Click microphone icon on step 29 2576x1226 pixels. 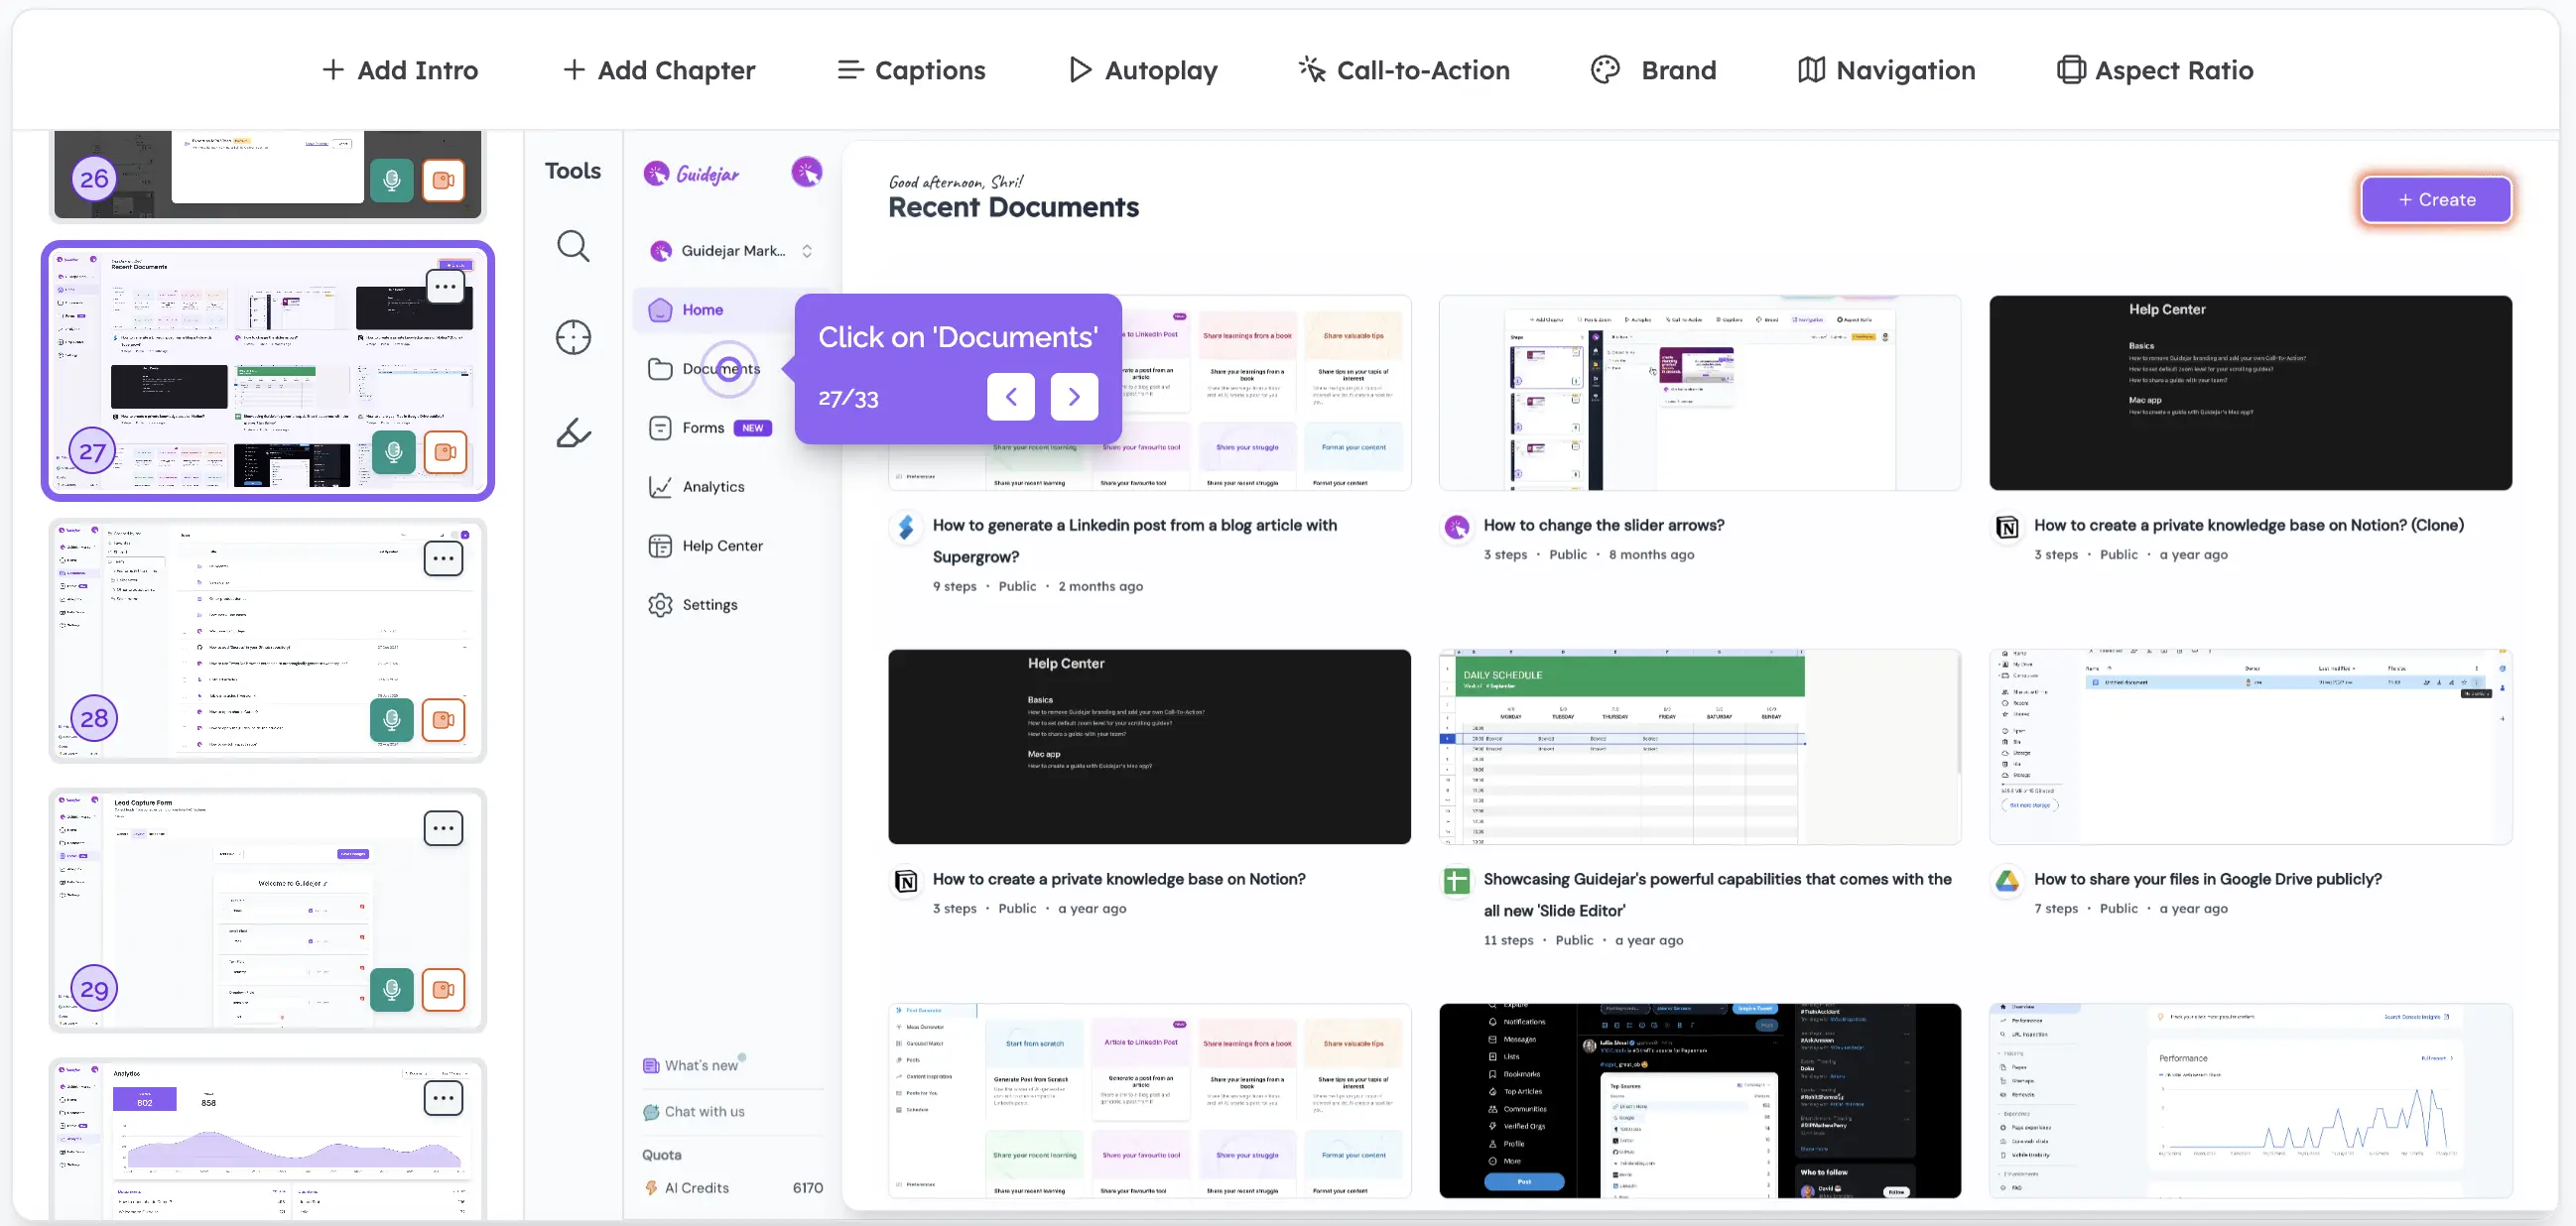pos(392,989)
